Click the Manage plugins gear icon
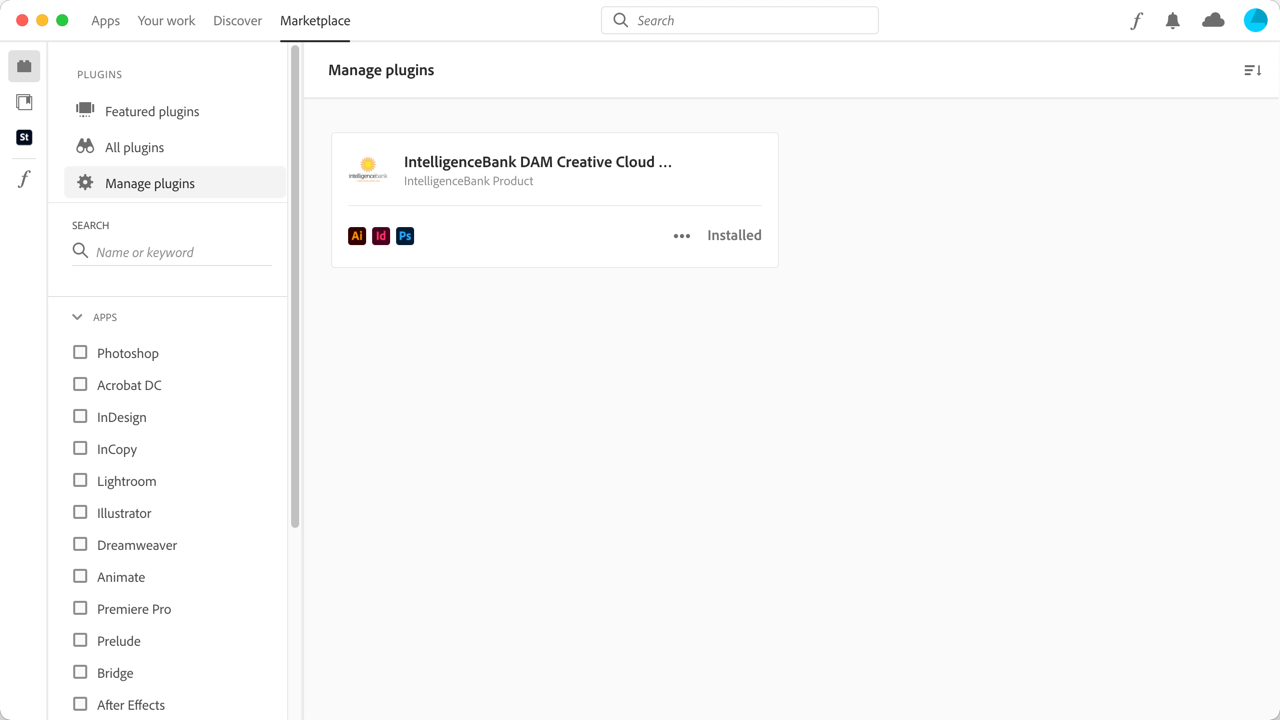Image resolution: width=1280 pixels, height=720 pixels. click(85, 182)
